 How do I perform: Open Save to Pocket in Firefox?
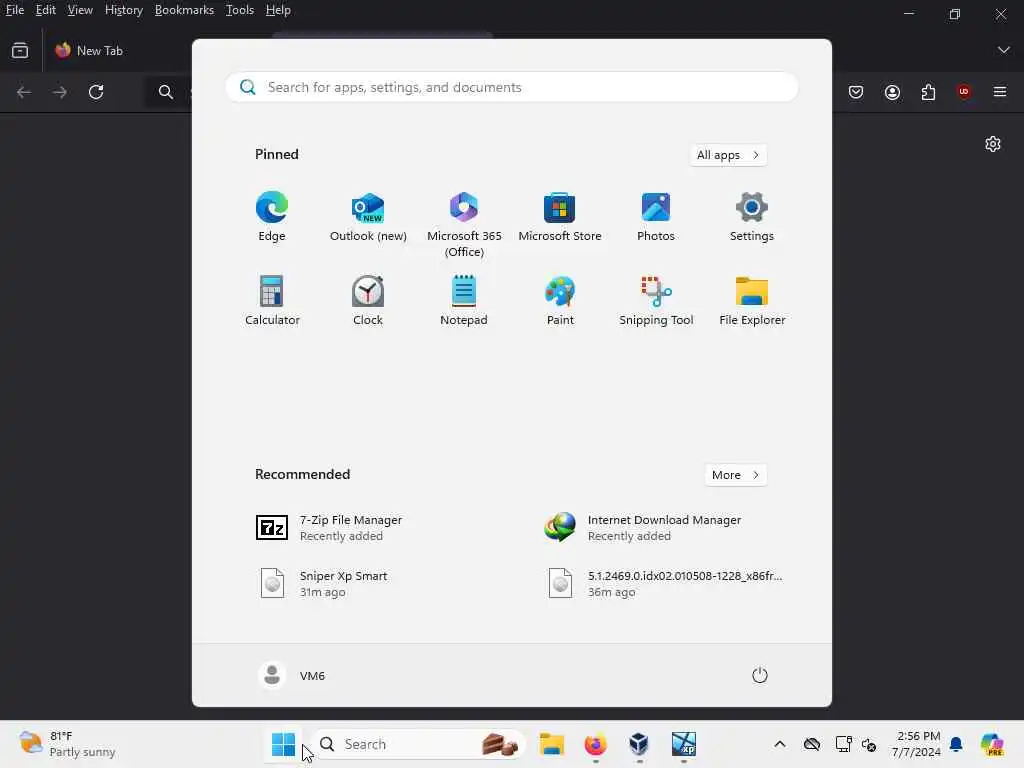[x=856, y=92]
